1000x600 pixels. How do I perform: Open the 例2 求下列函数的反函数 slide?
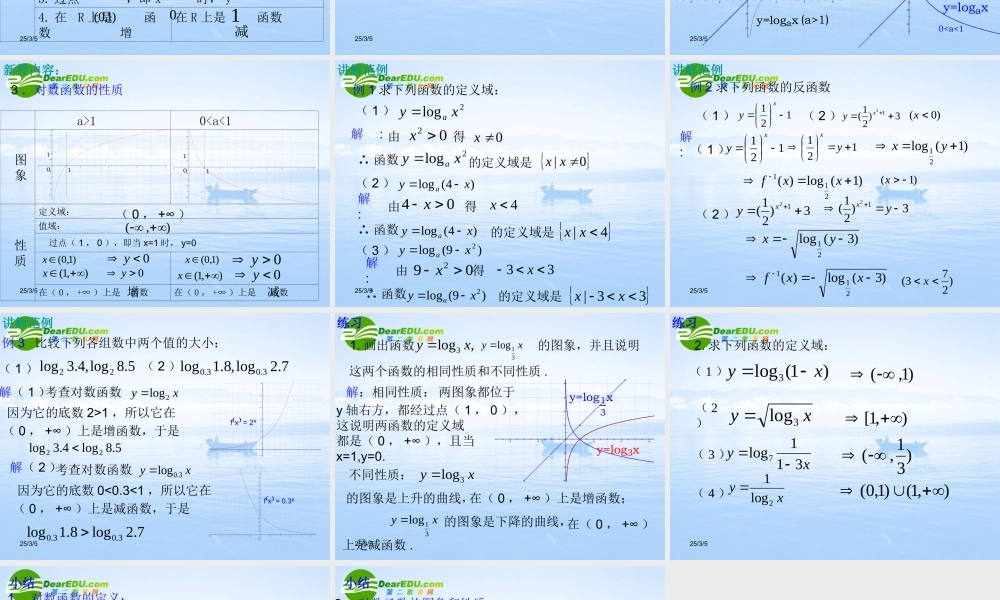[835, 184]
